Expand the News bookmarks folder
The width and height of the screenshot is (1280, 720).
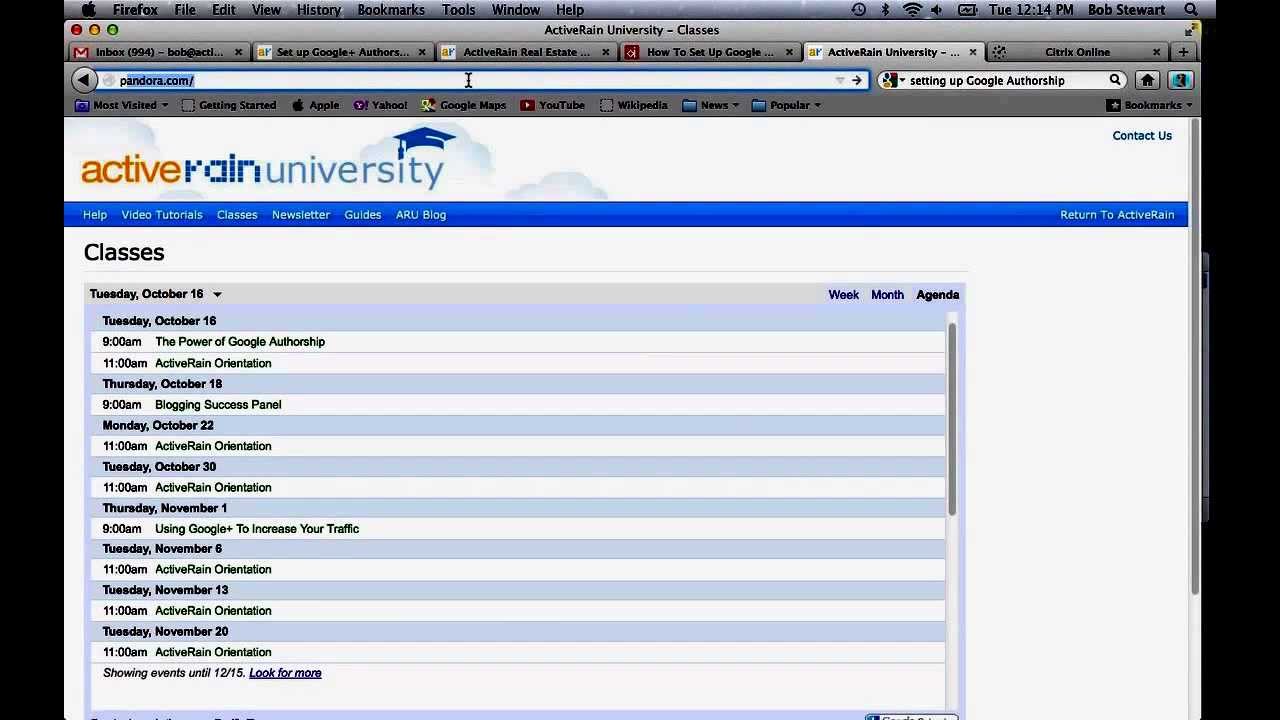click(711, 105)
